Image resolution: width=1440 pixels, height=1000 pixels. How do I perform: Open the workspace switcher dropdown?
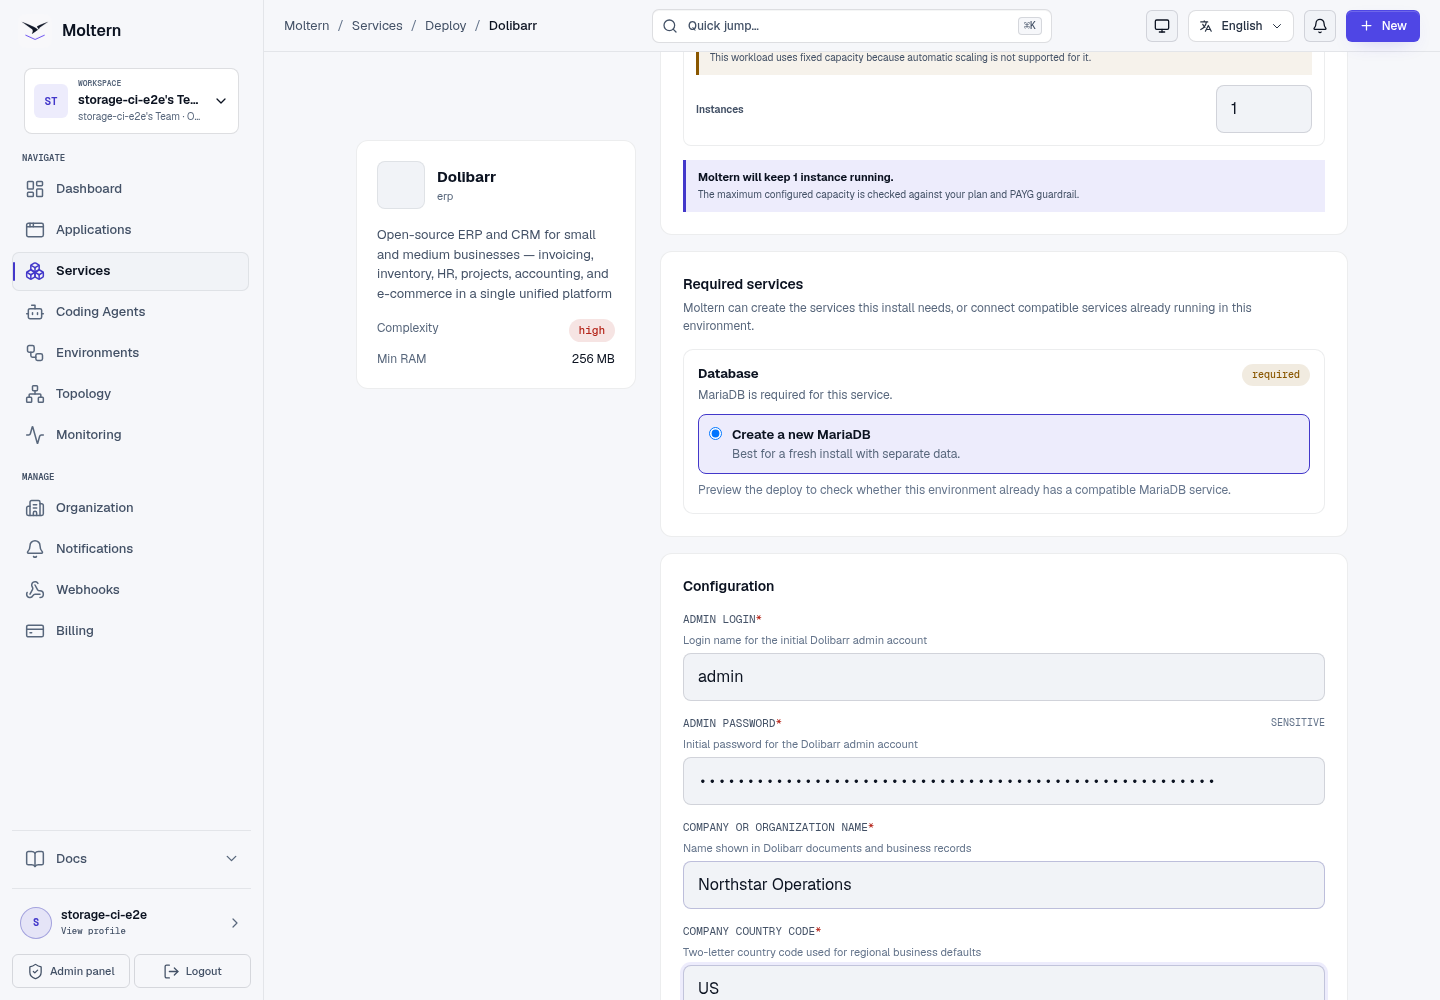point(131,101)
